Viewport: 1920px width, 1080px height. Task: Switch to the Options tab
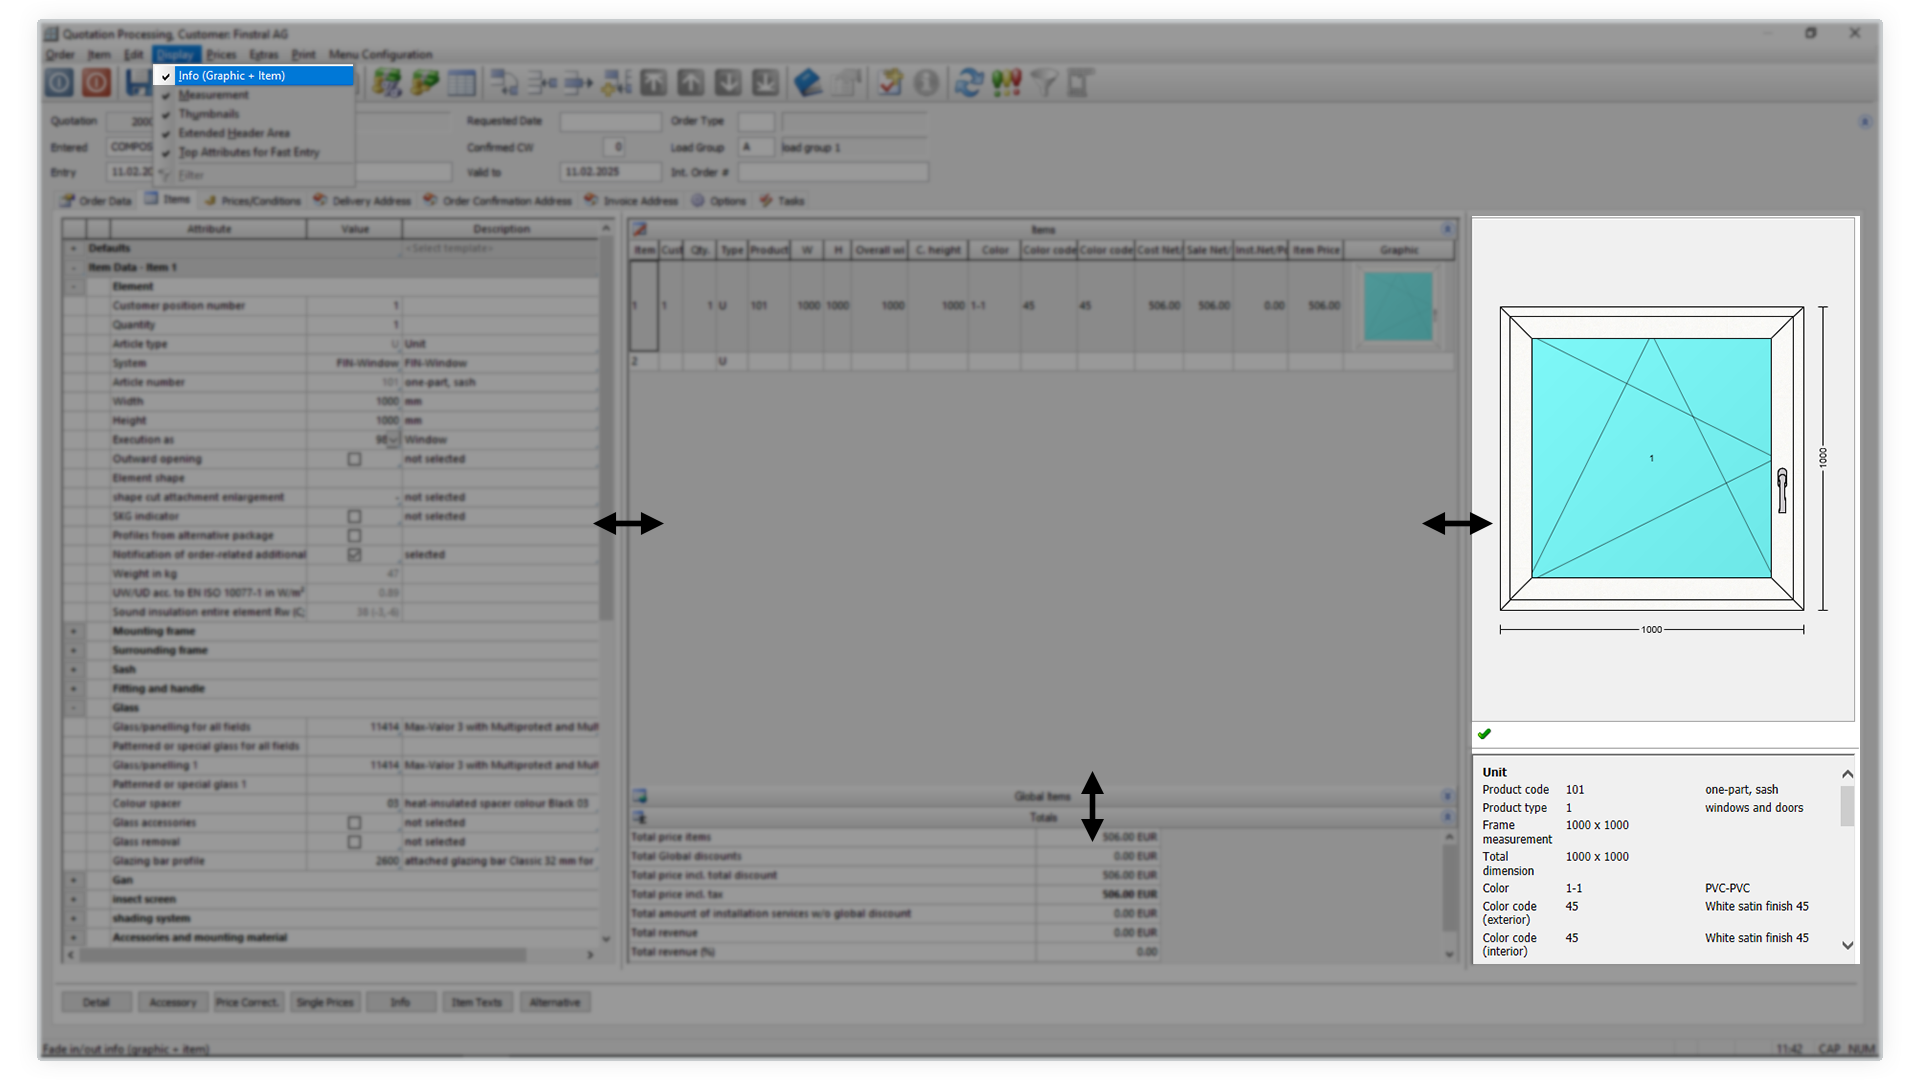click(720, 201)
